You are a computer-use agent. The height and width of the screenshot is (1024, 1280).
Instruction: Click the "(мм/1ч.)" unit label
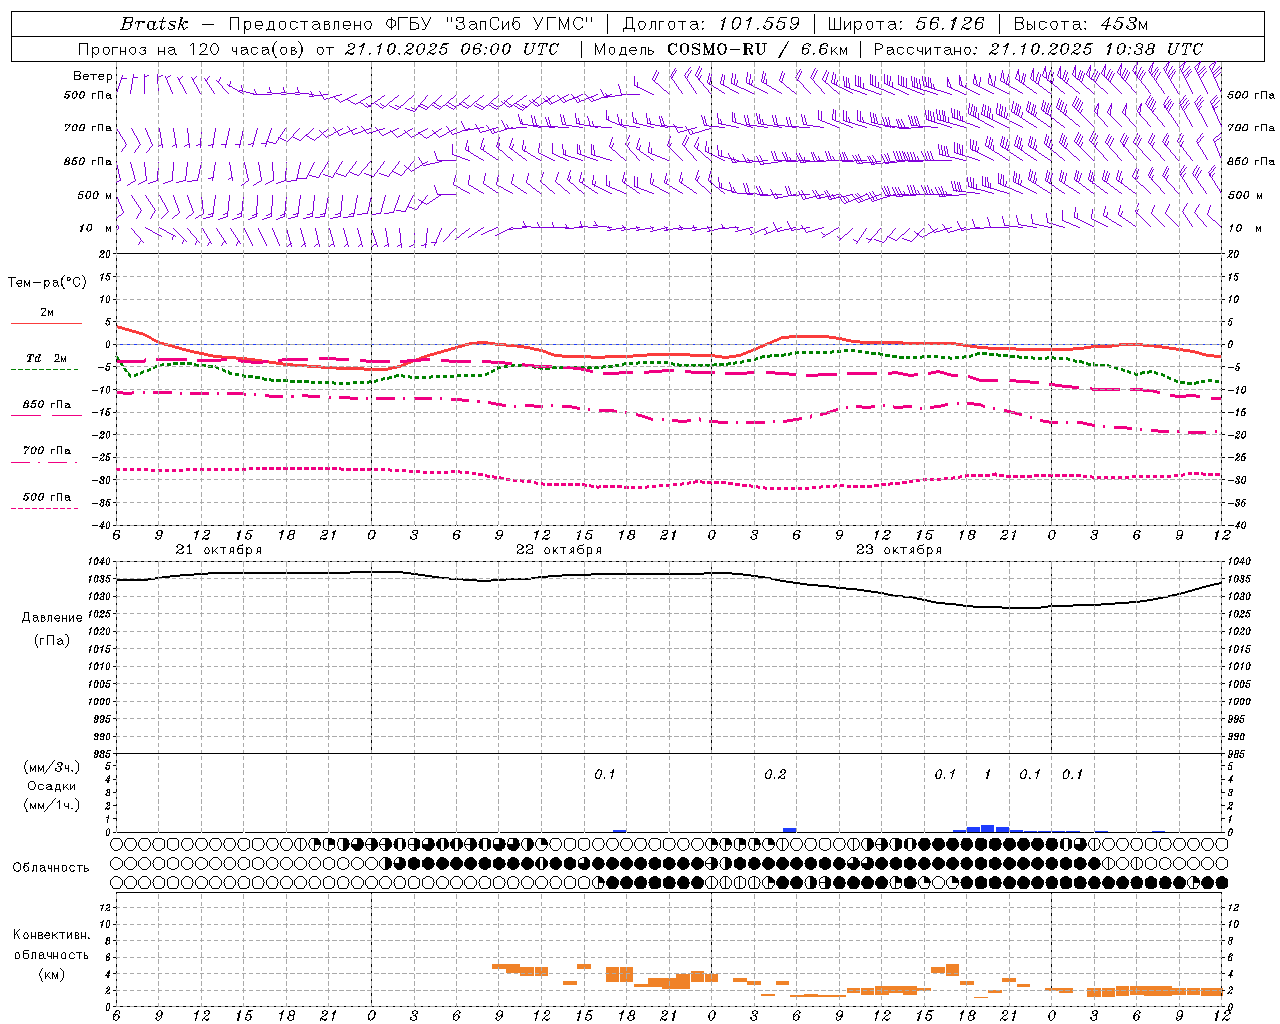tap(51, 805)
